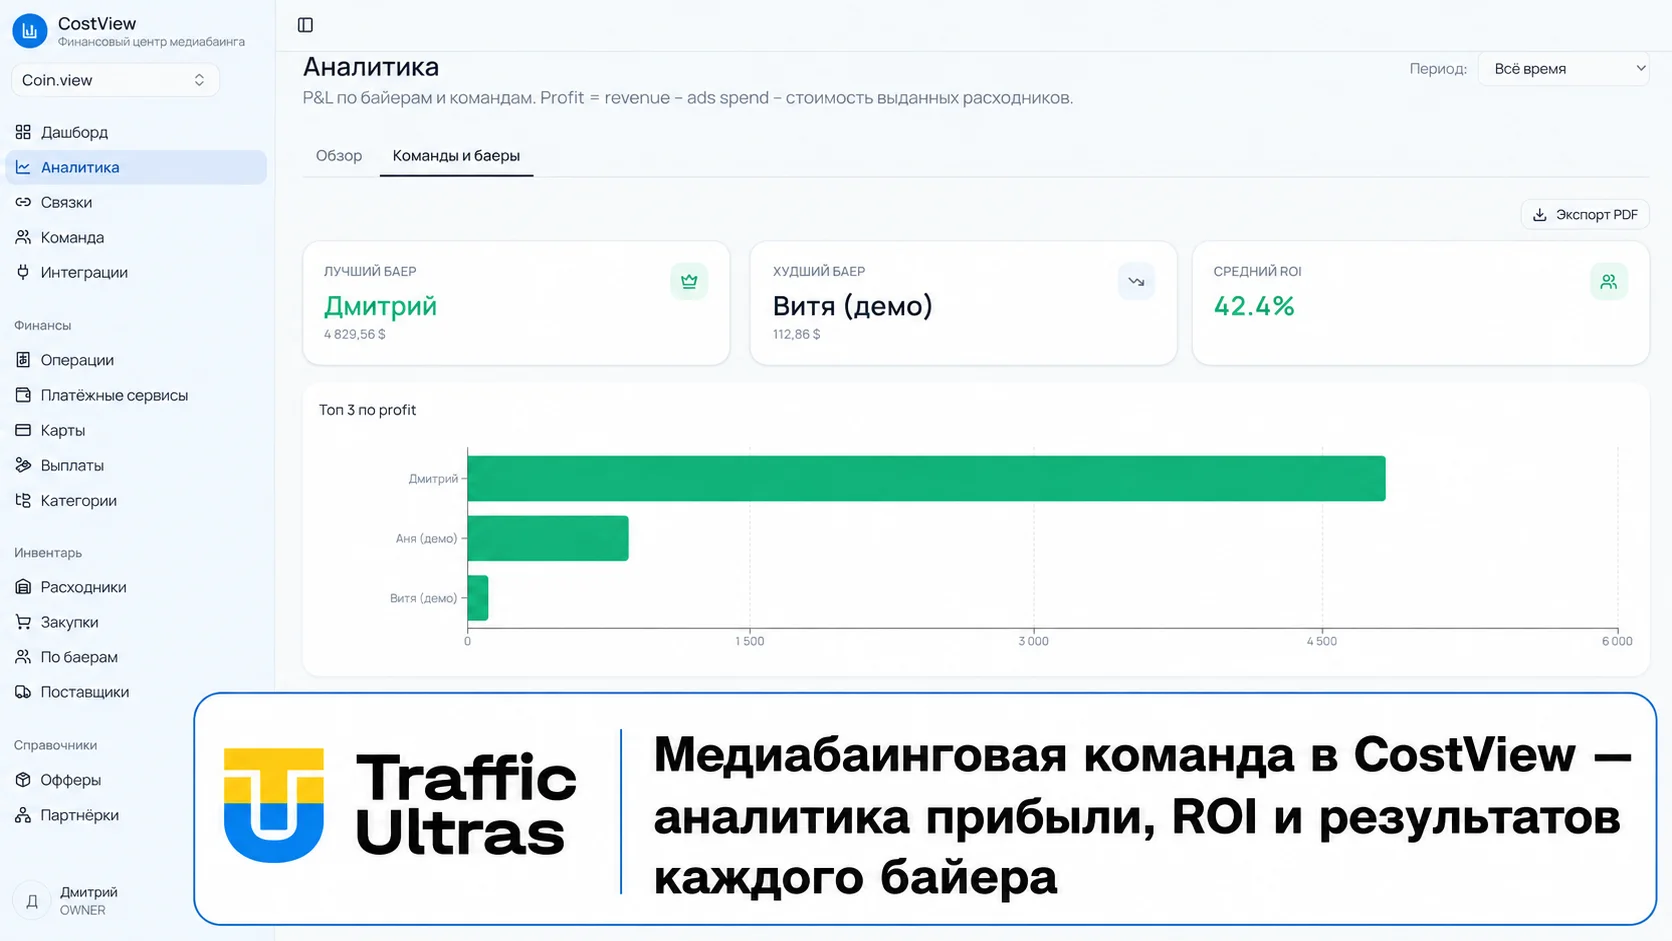Click the Аналитика page title
Viewport: 1672px width, 941px height.
(371, 67)
